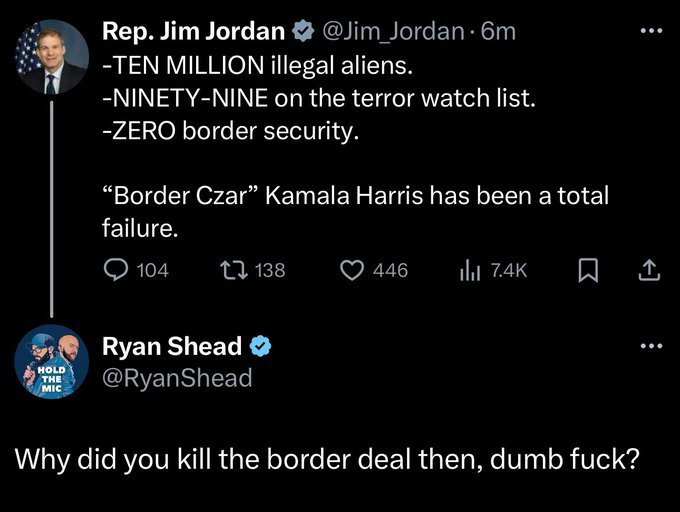Toggle bookmark on Jim Jordan's tweet
Screen dimensions: 680x512
(588, 269)
